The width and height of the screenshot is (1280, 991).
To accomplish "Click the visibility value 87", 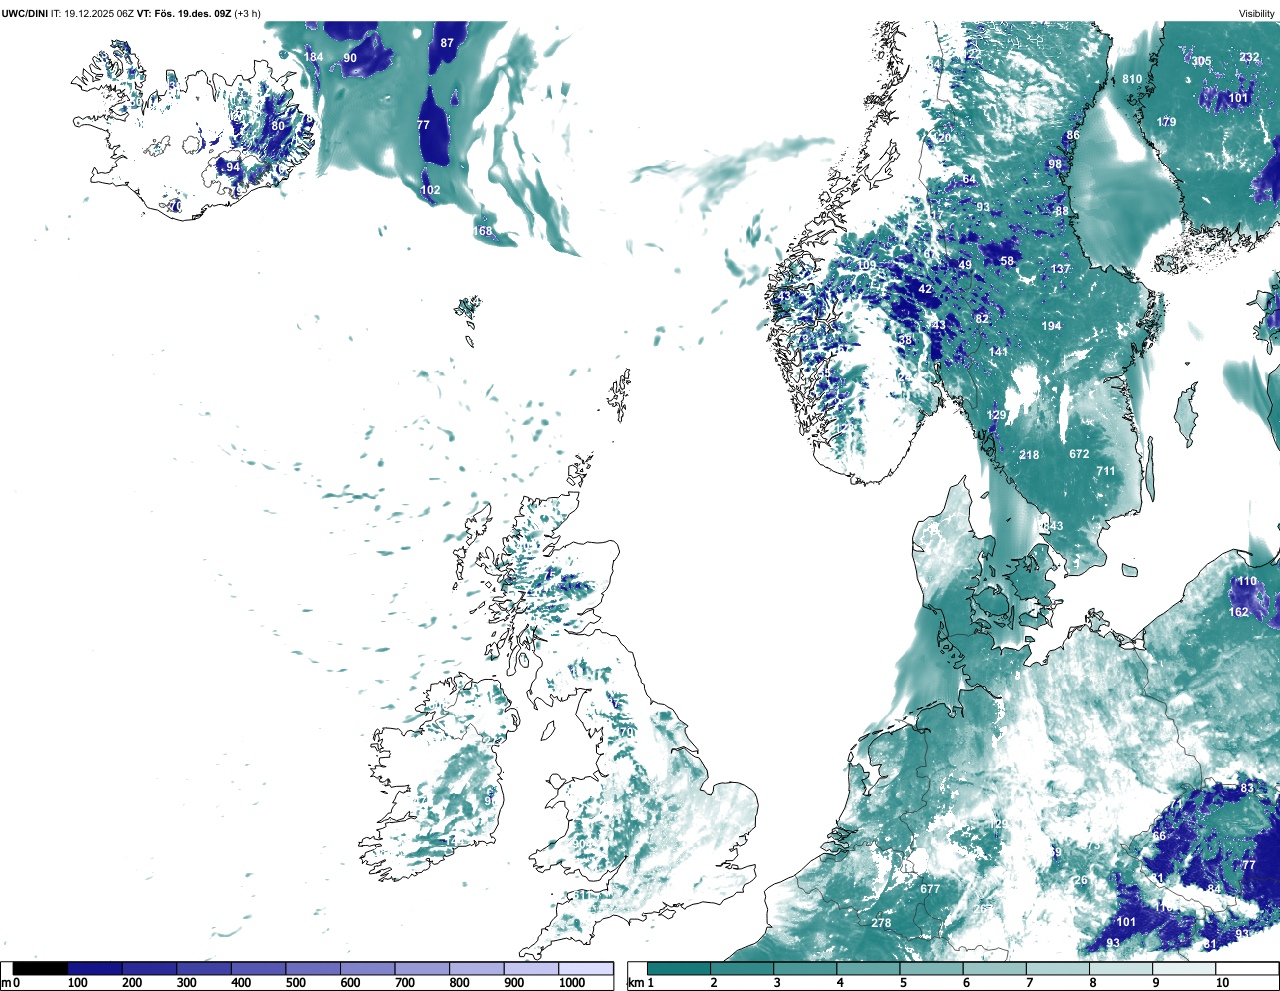I will [447, 43].
